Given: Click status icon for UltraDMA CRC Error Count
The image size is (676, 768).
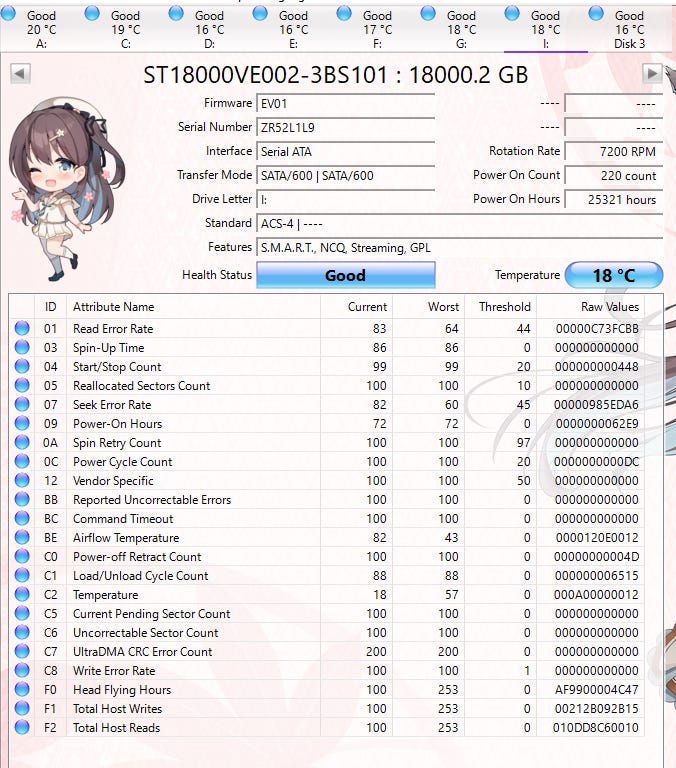Looking at the screenshot, I should (x=22, y=651).
